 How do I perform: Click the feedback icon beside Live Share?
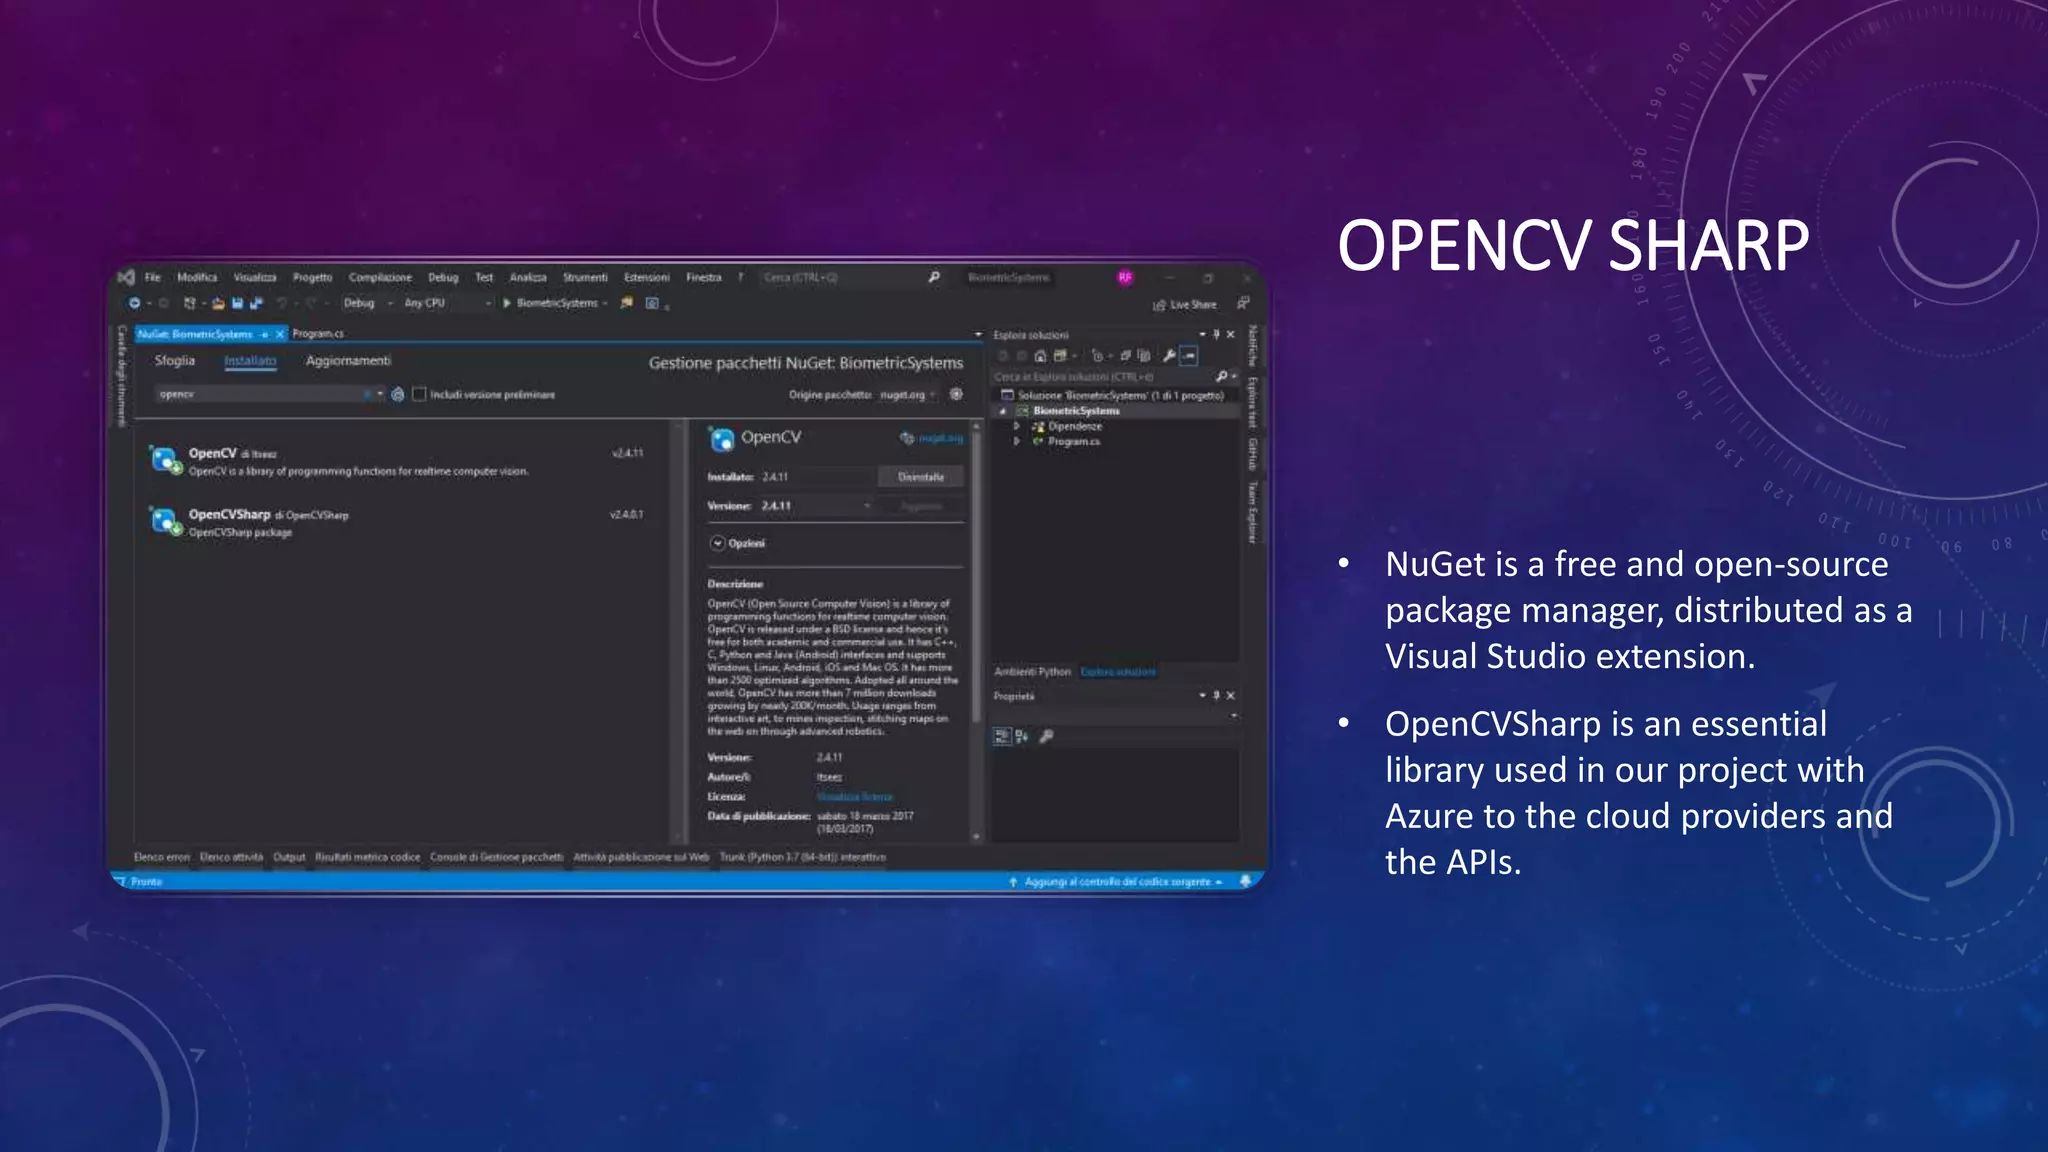(1243, 303)
